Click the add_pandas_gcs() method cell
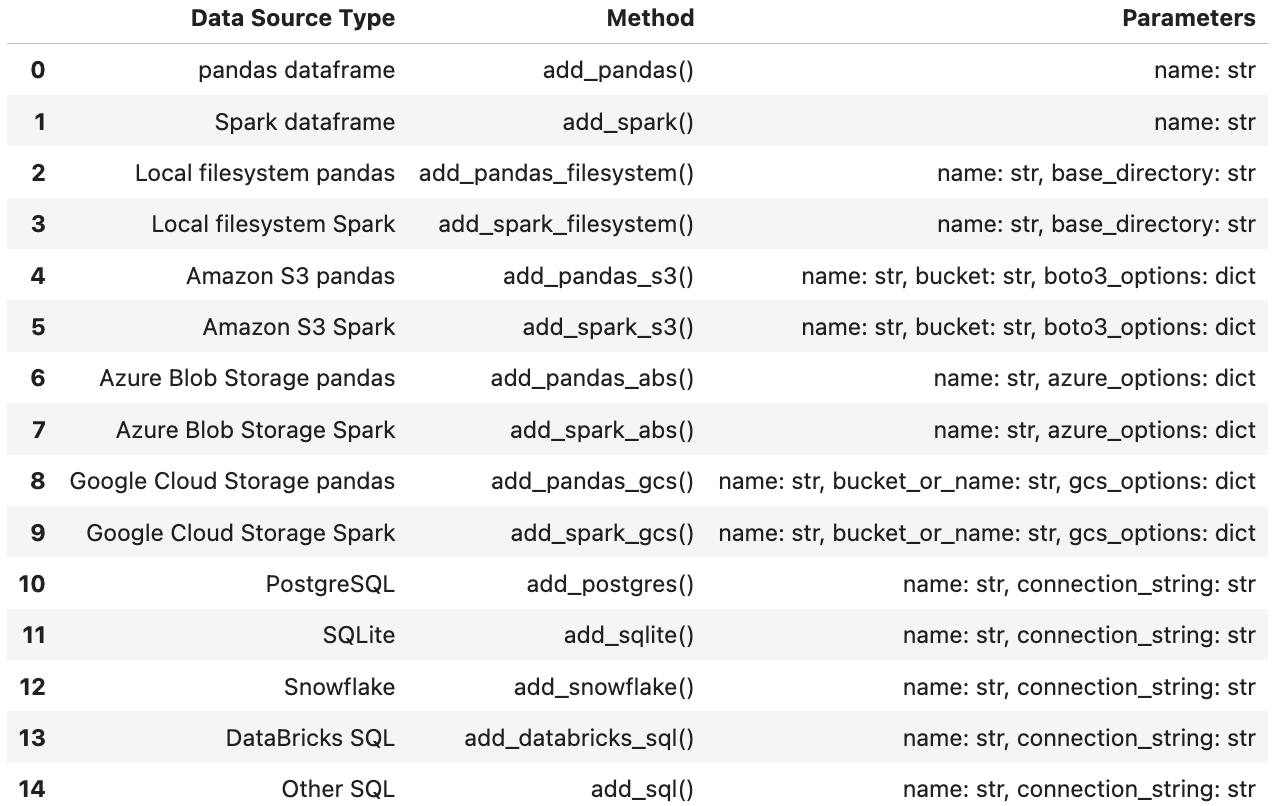Image resolution: width=1276 pixels, height=806 pixels. pyautogui.click(x=592, y=481)
